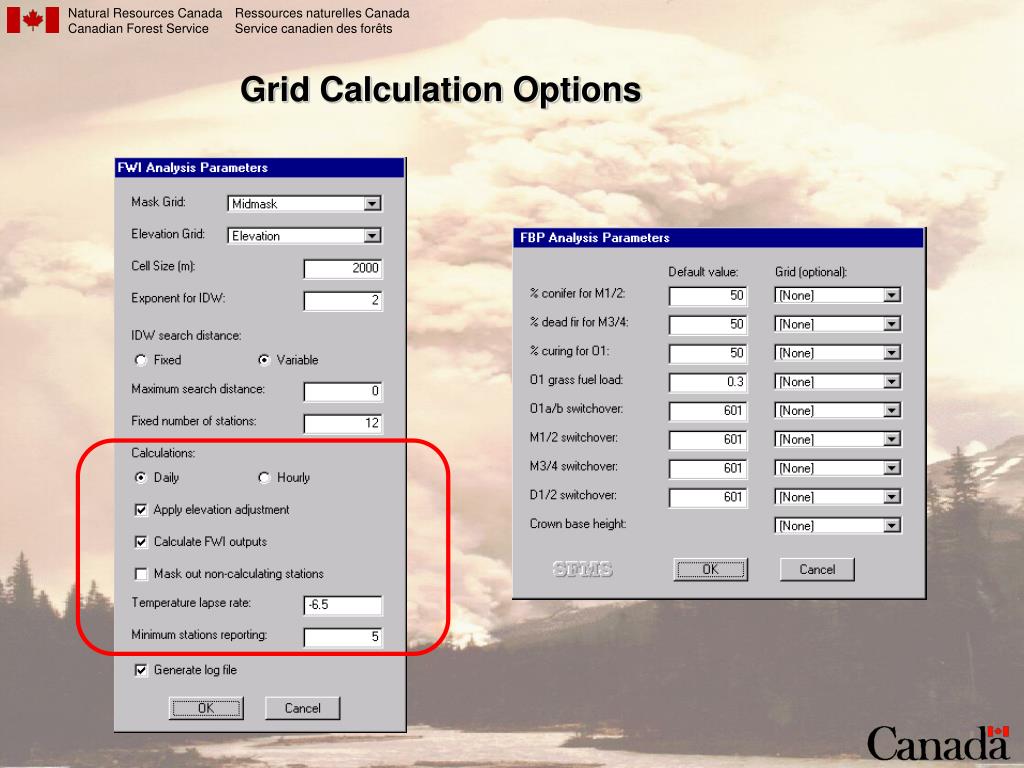
Task: Toggle Generate log file checkbox
Action: [x=141, y=670]
